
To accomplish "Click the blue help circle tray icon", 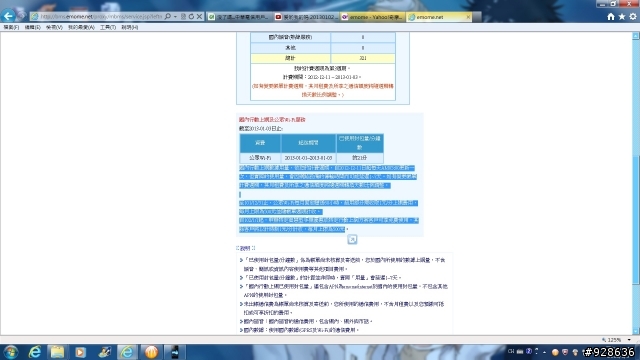I will 529,351.
